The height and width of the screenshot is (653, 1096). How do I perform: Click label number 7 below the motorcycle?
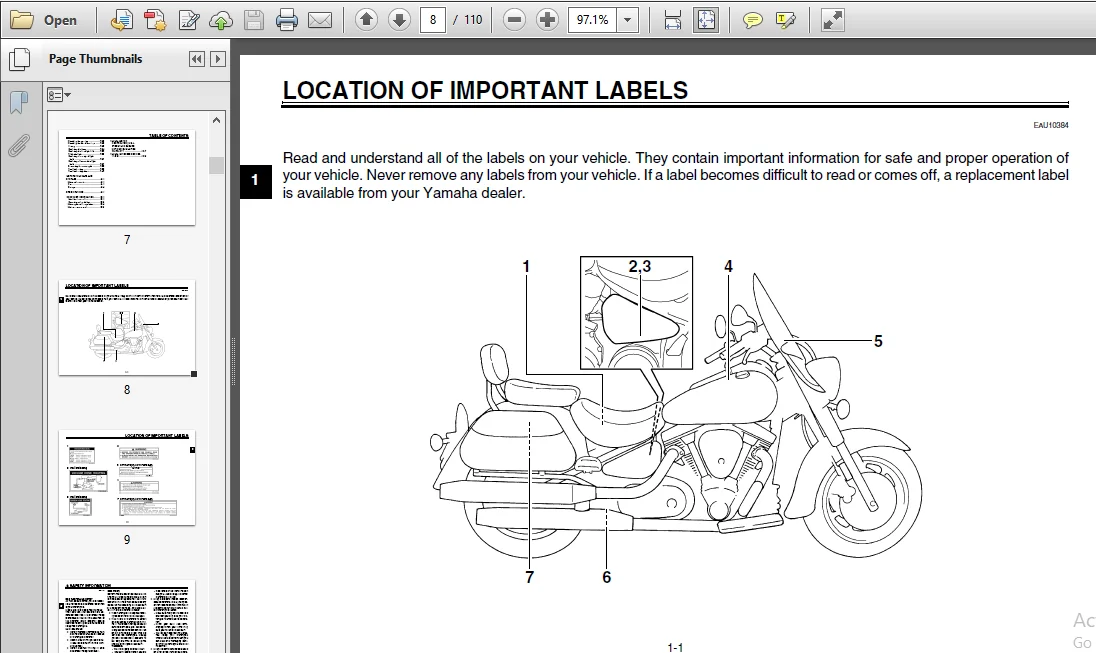530,577
